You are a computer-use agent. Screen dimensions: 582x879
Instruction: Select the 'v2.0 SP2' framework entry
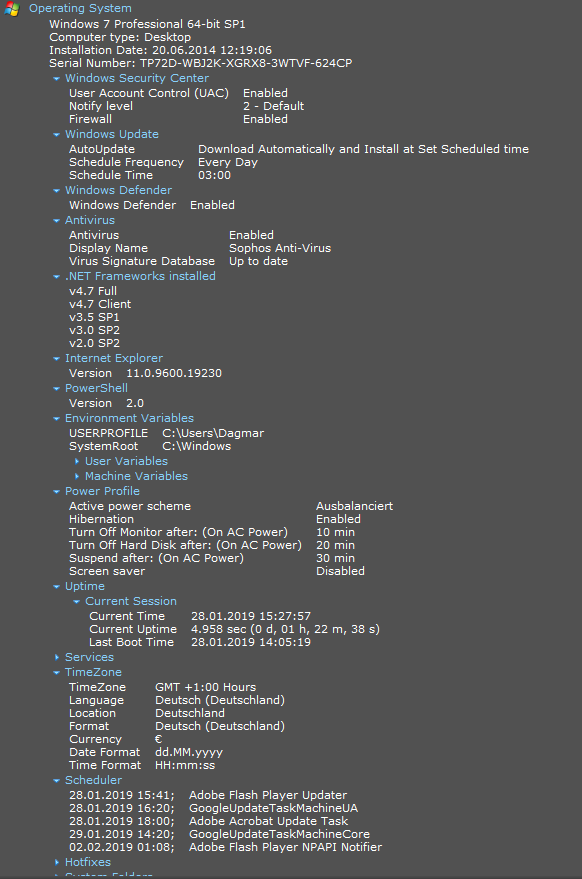coord(94,343)
